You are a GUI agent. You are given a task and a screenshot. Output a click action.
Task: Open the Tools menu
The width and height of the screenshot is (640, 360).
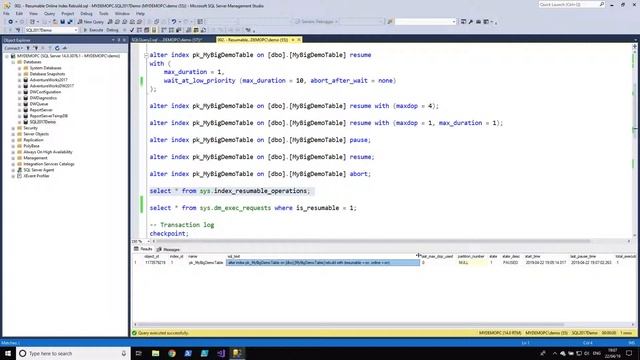(x=104, y=13)
